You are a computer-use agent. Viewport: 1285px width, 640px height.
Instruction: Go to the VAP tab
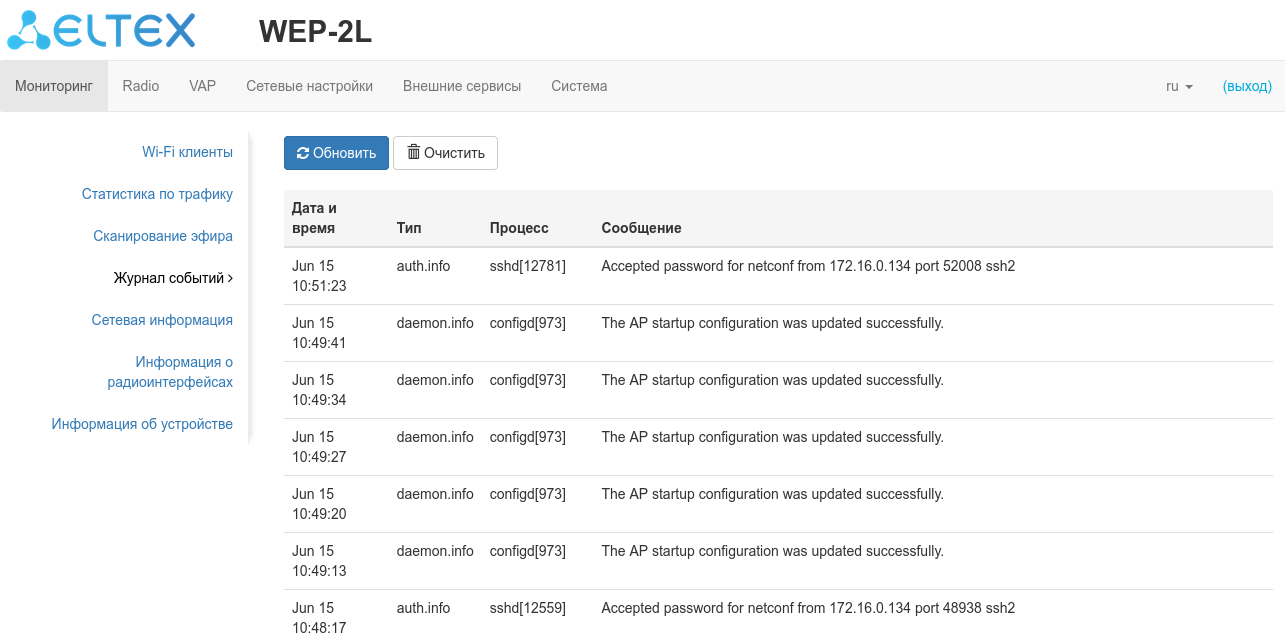202,86
